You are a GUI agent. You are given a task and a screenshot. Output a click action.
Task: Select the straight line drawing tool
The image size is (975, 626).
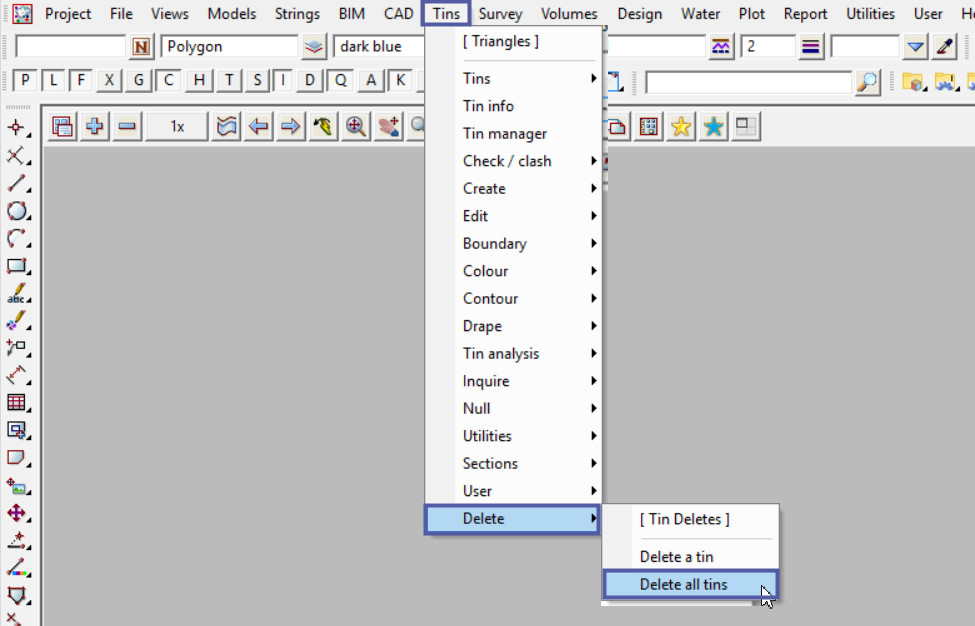tap(16, 183)
